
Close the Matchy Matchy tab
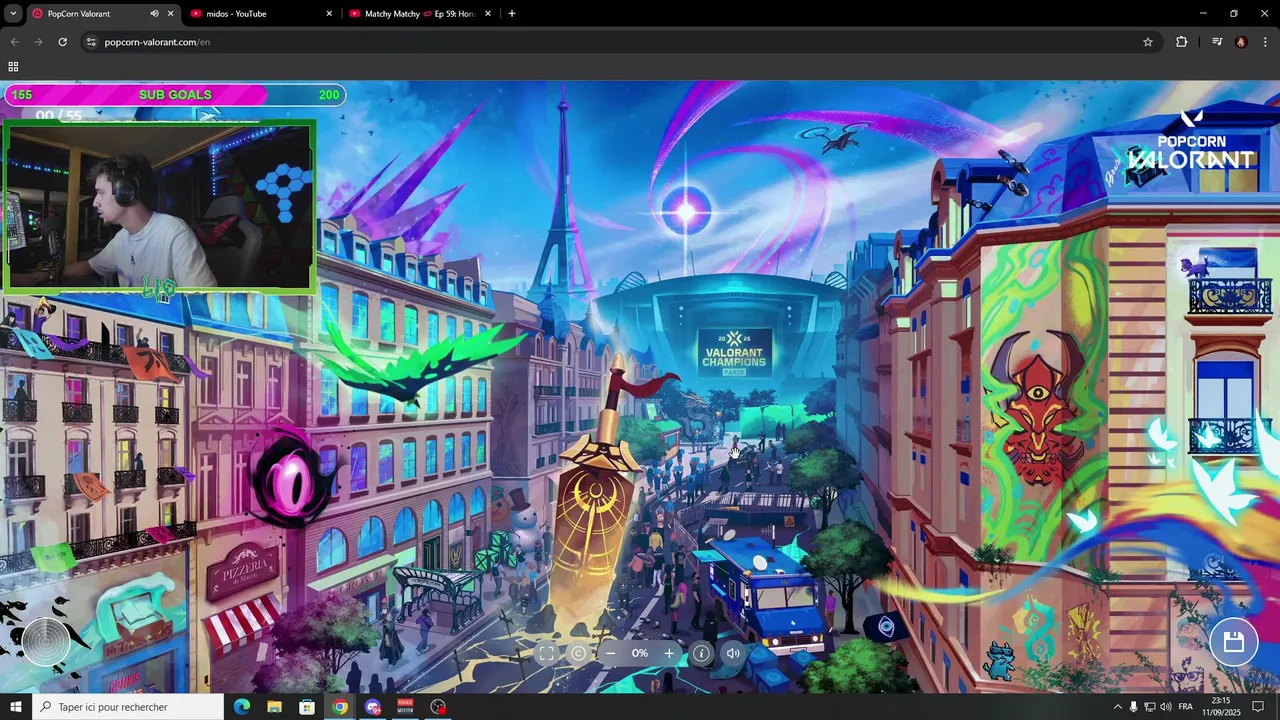[x=488, y=14]
